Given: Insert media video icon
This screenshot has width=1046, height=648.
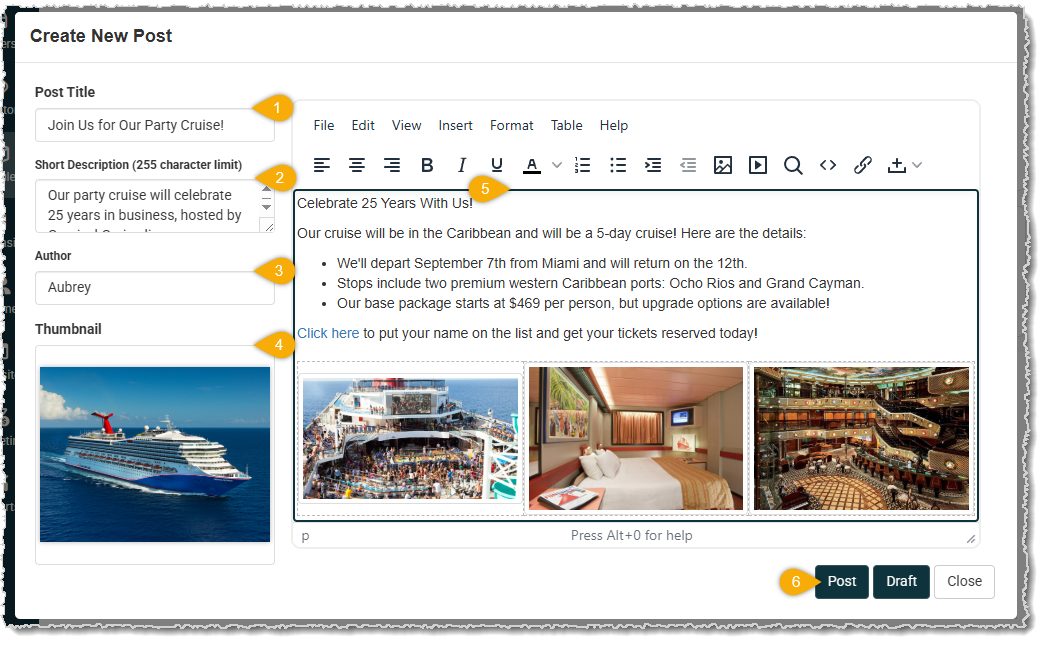Looking at the screenshot, I should coord(758,165).
